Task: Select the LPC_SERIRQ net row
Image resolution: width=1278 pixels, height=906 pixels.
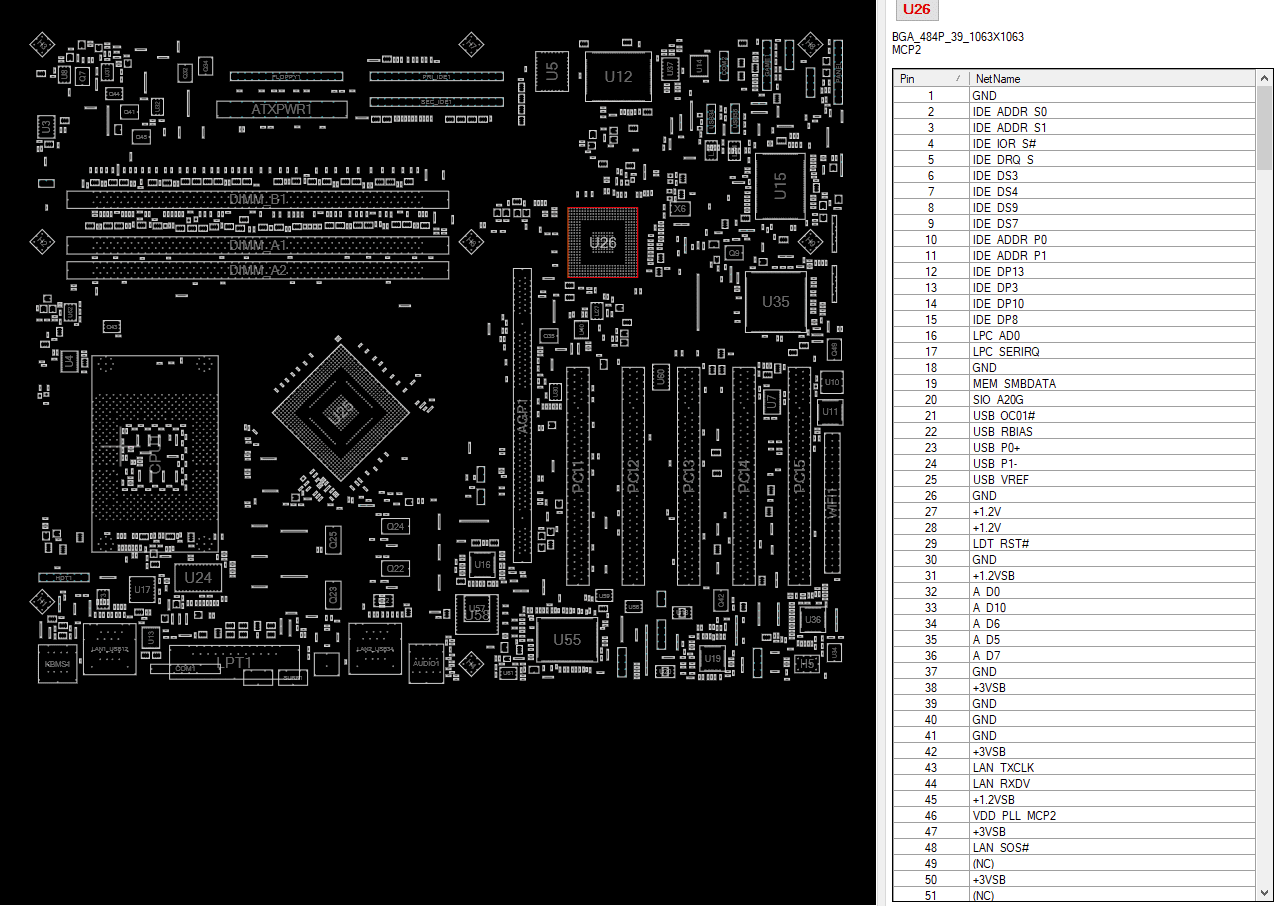Action: [x=1075, y=352]
